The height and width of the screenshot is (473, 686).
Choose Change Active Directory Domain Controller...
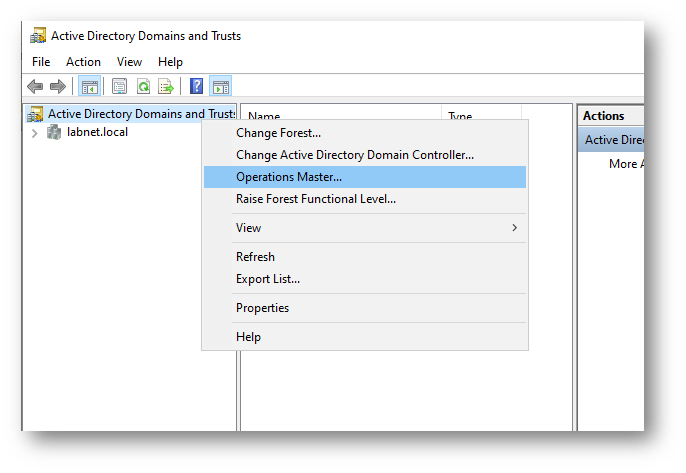point(365,155)
